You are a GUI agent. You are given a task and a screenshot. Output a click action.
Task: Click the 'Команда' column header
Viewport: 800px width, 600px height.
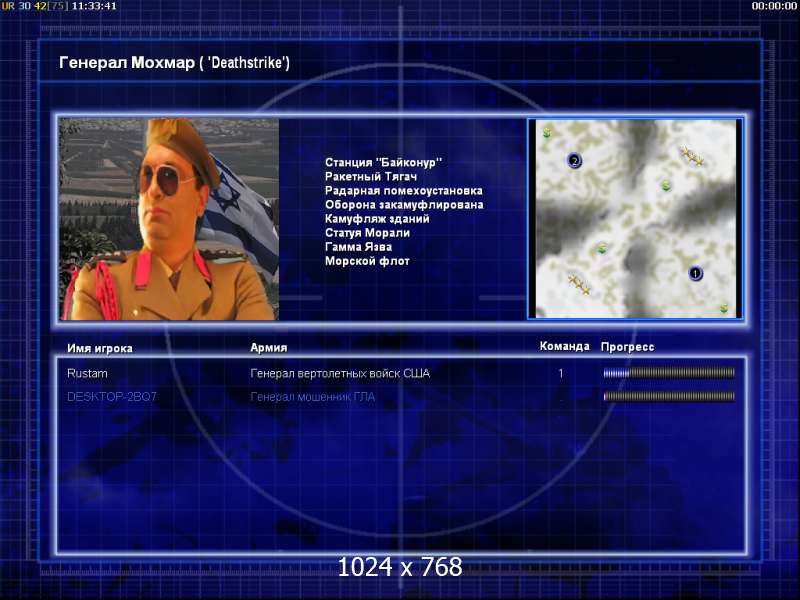click(x=564, y=346)
